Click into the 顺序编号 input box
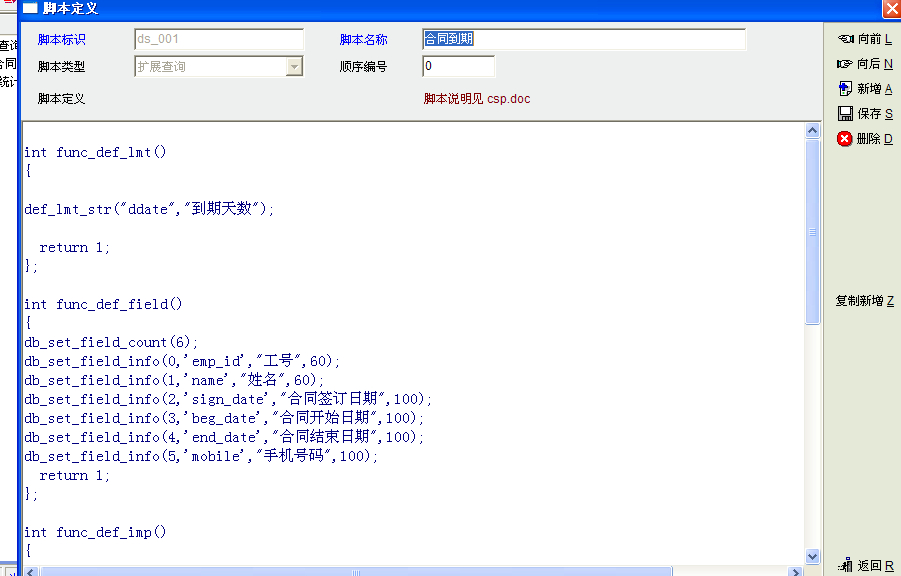Viewport: 901px width, 576px height. point(458,67)
